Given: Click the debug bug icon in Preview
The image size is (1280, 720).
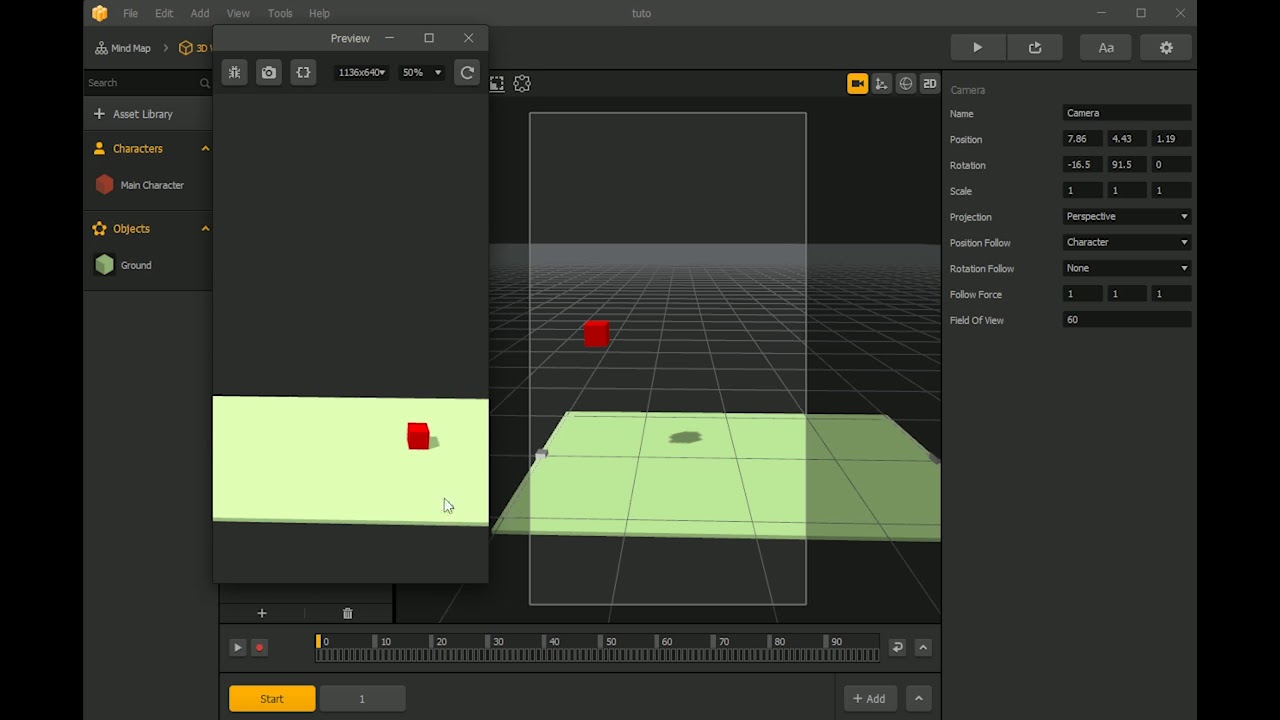Looking at the screenshot, I should [235, 72].
